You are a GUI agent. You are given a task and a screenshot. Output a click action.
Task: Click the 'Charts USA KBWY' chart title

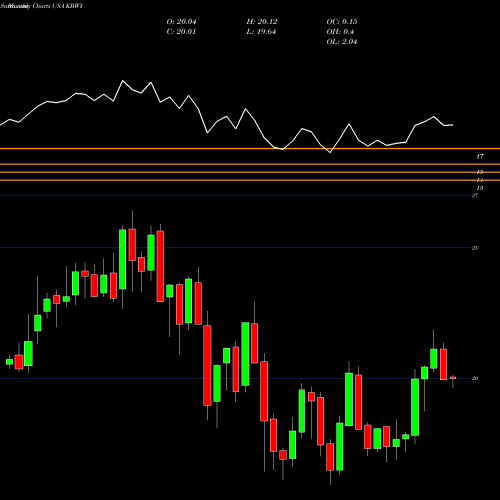point(58,6)
